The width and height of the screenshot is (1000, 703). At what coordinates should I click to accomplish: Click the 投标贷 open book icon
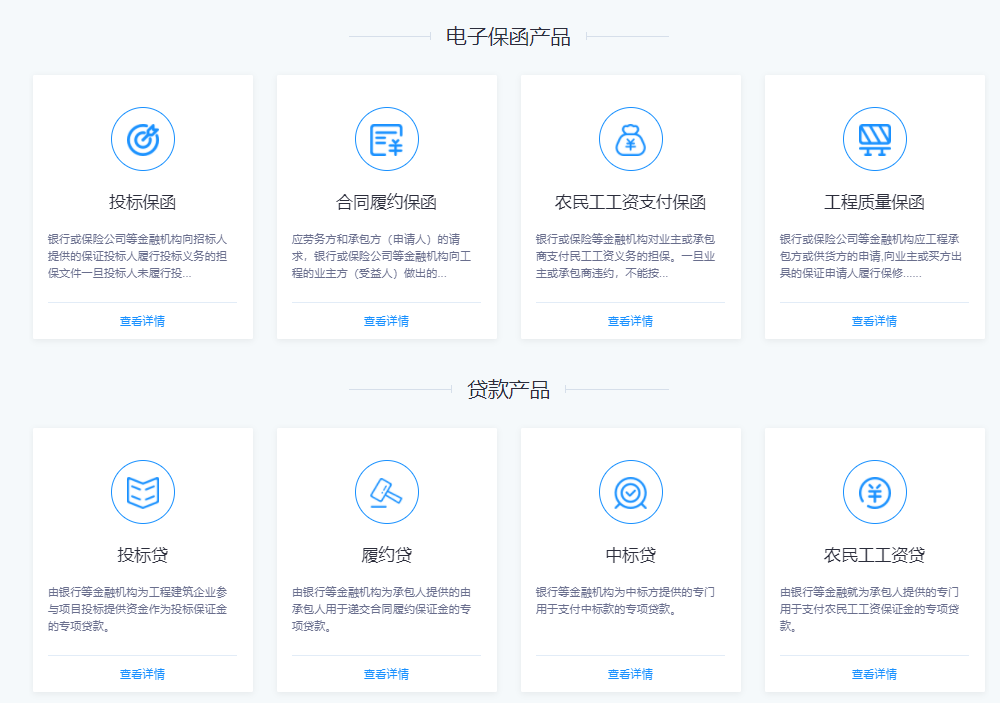tap(143, 492)
